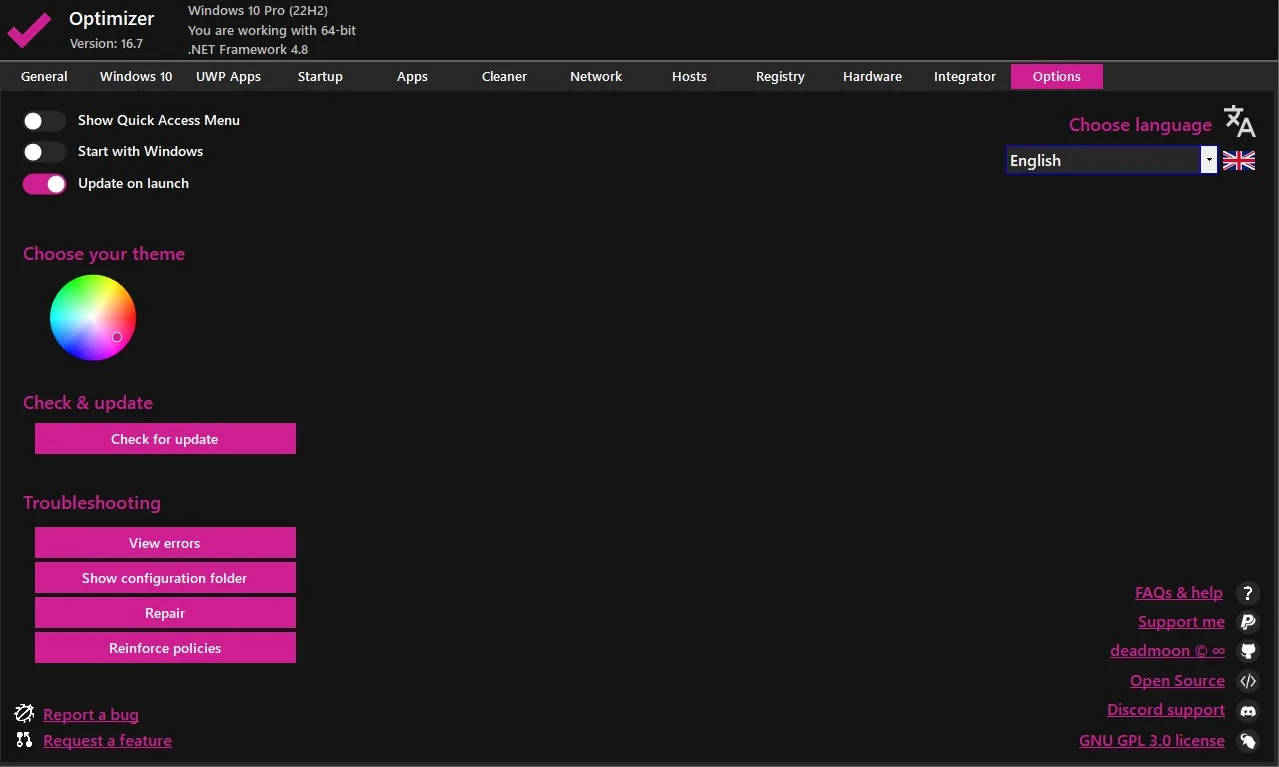The image size is (1279, 767).
Task: Open the Apps tab
Action: [x=412, y=76]
